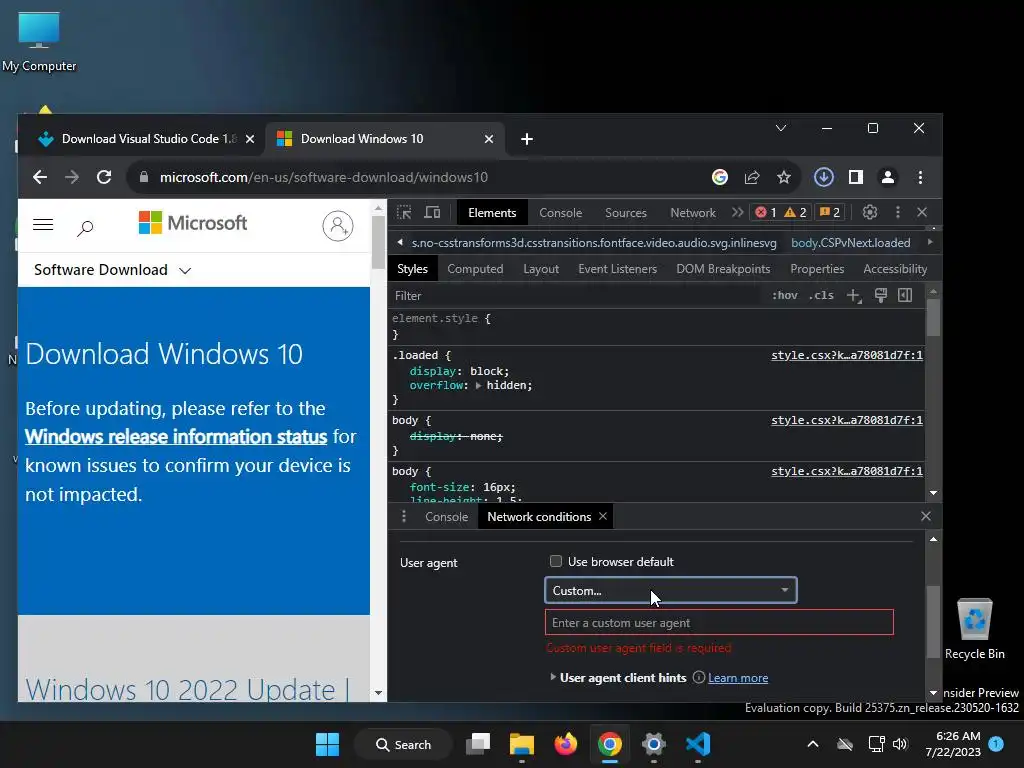Open the Custom... user agent dropdown
1024x768 pixels.
[x=671, y=590]
